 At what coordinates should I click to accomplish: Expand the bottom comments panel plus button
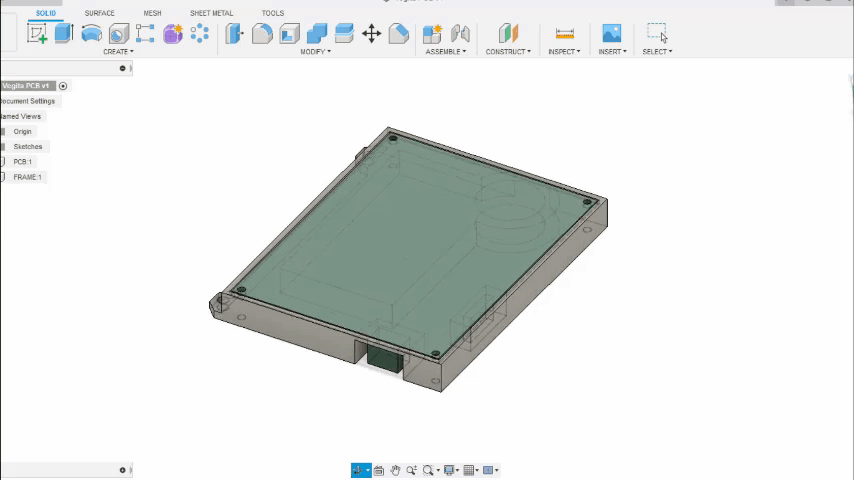(x=123, y=470)
